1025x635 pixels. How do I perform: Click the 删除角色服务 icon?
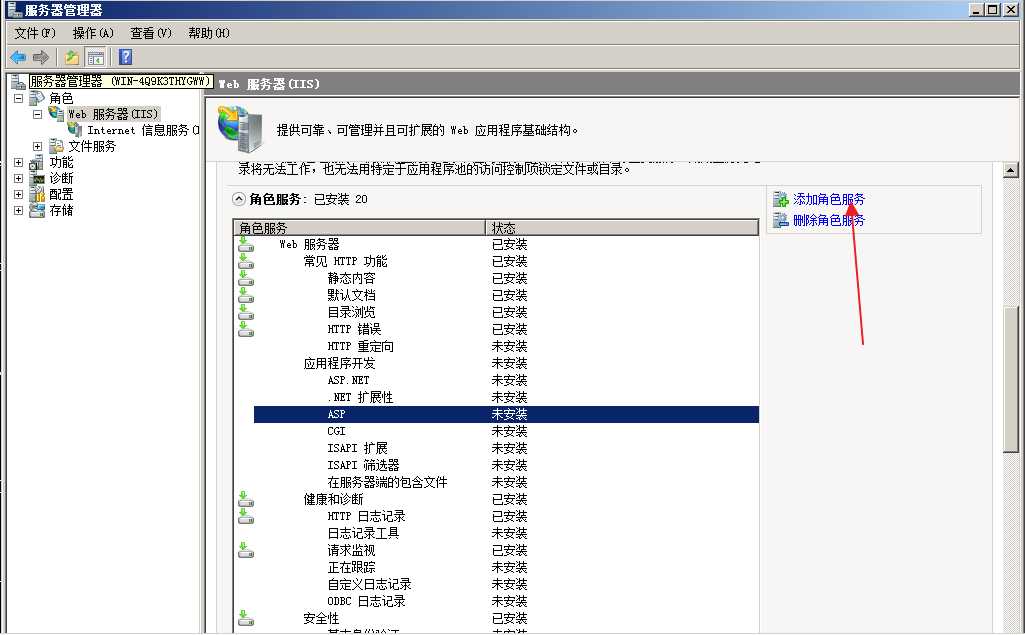(x=781, y=220)
